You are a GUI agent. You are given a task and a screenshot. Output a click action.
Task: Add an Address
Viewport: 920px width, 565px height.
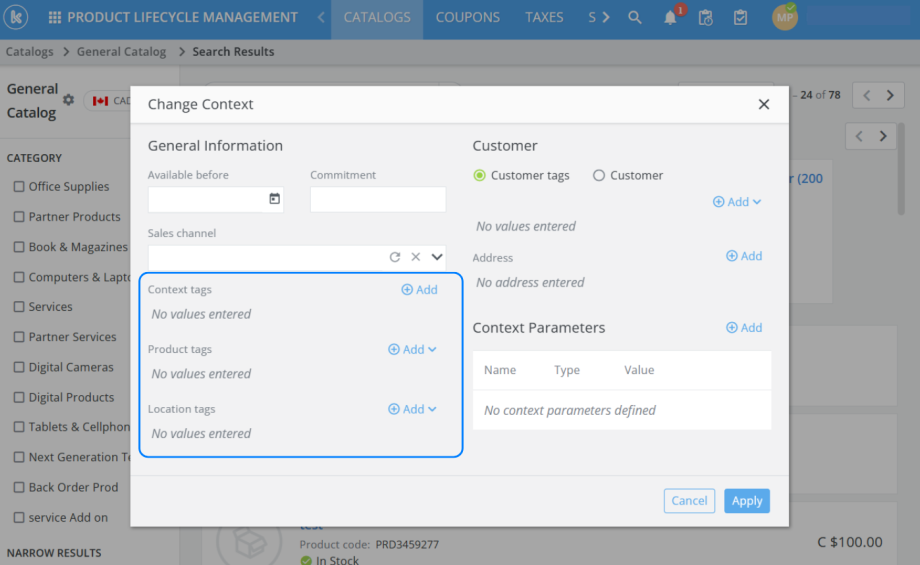(744, 256)
